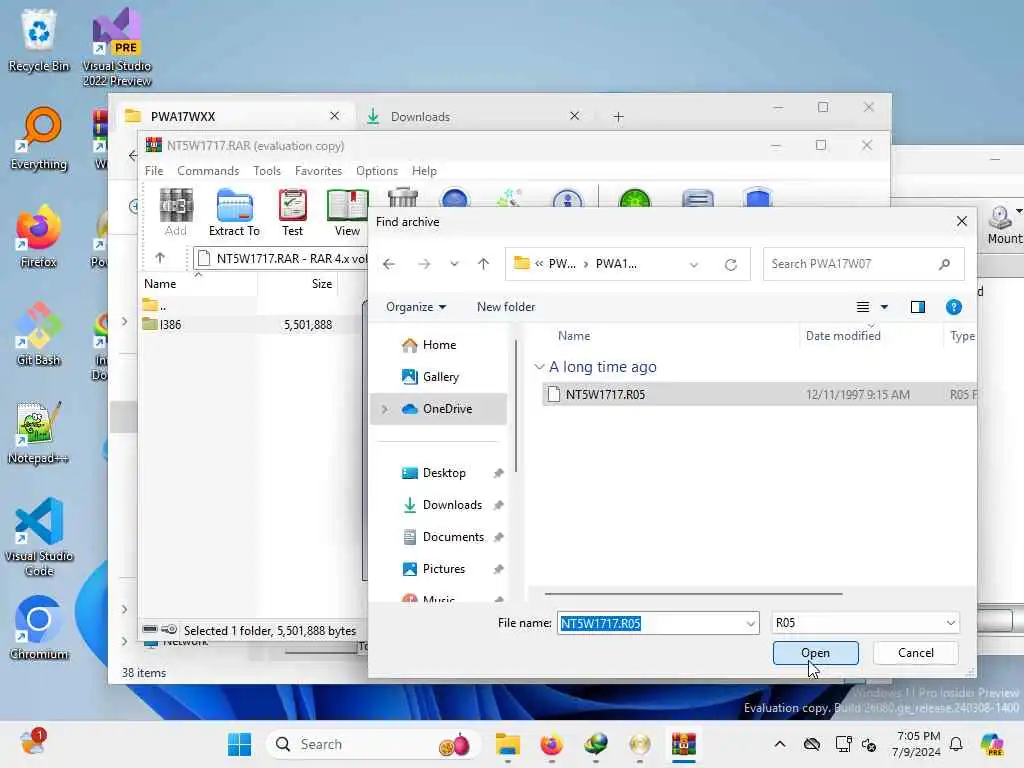Click the Open button
The image size is (1024, 768).
click(x=816, y=653)
